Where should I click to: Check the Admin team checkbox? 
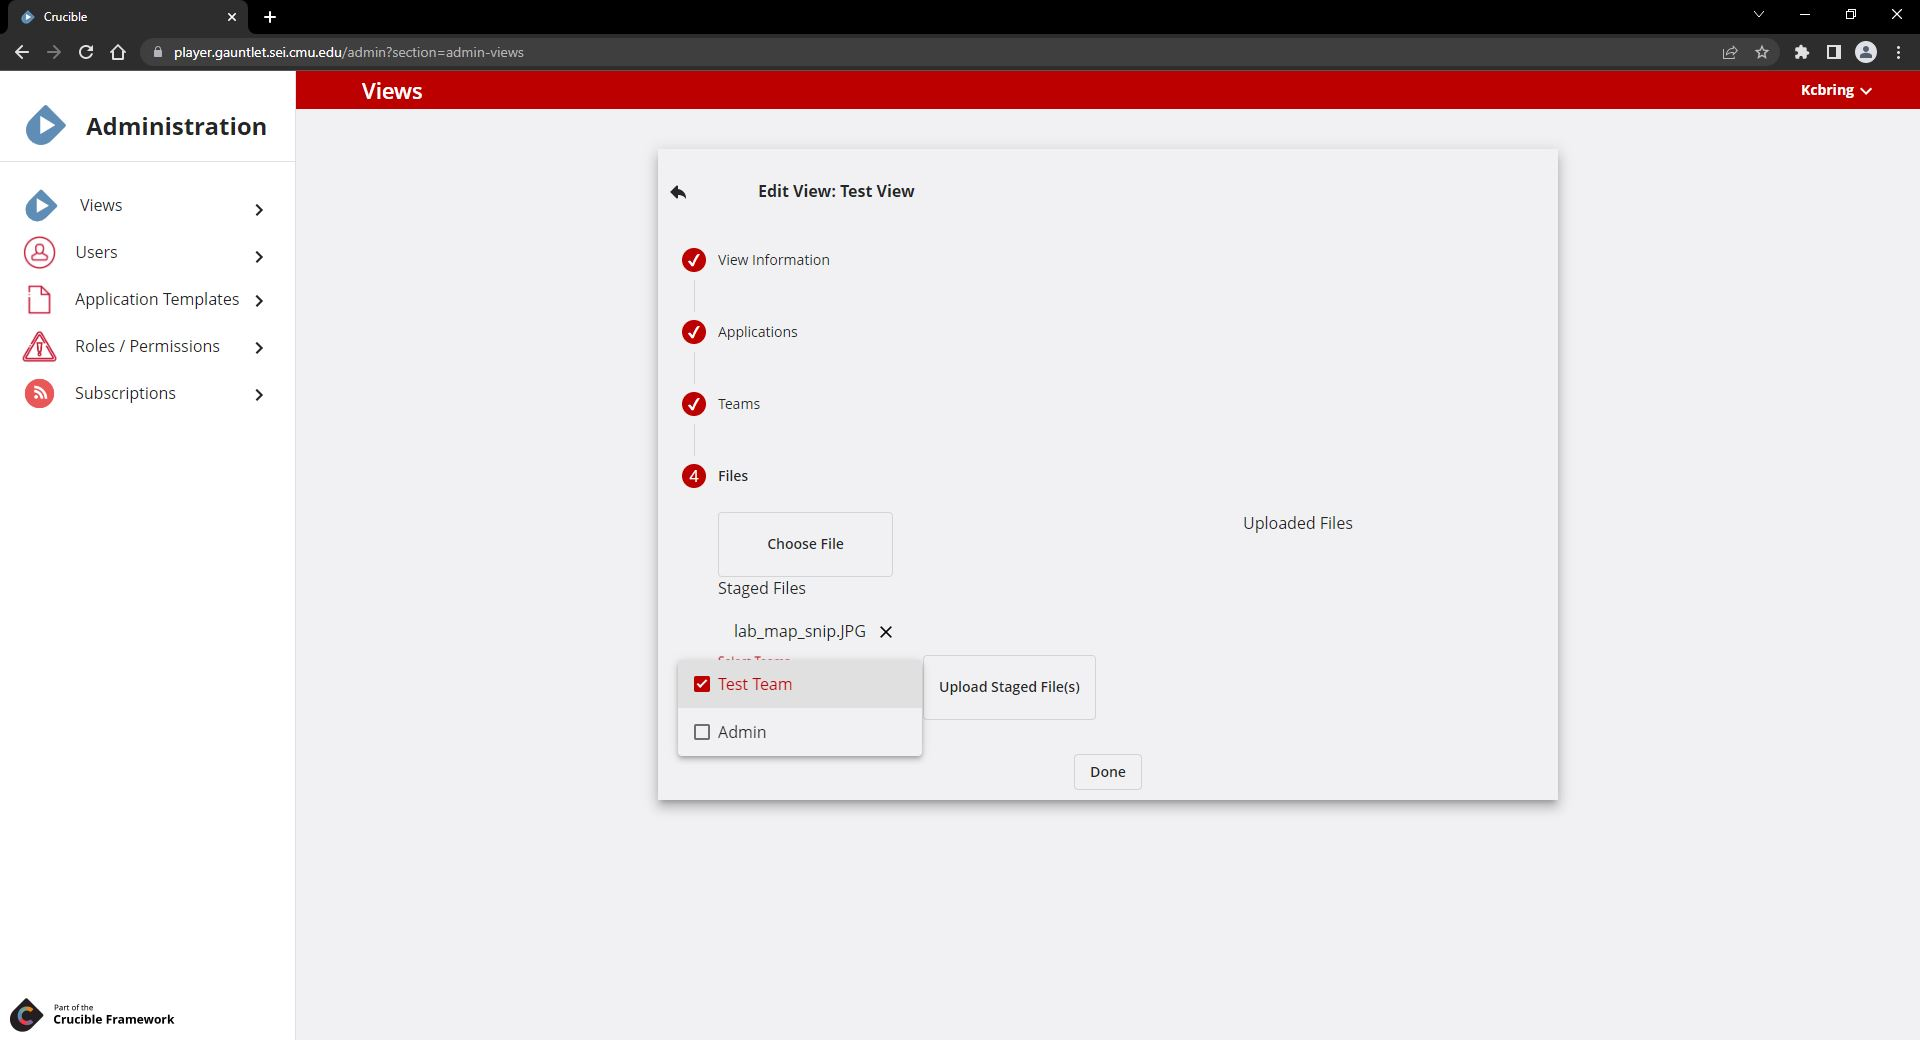pyautogui.click(x=701, y=732)
